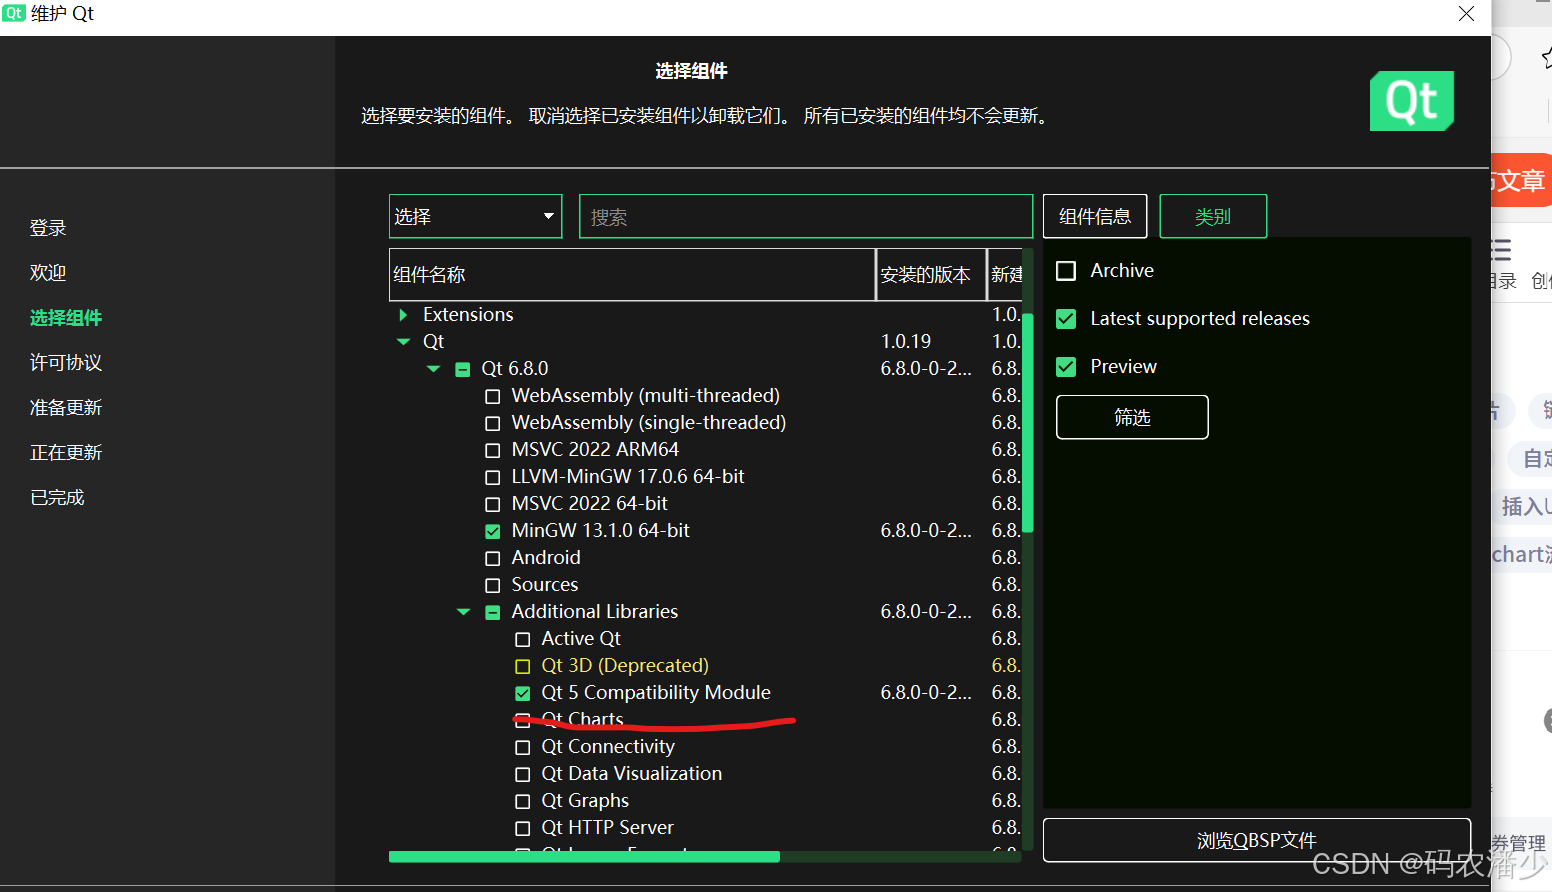This screenshot has height=892, width=1552.
Task: Toggle the Preview checkbox
Action: (1066, 367)
